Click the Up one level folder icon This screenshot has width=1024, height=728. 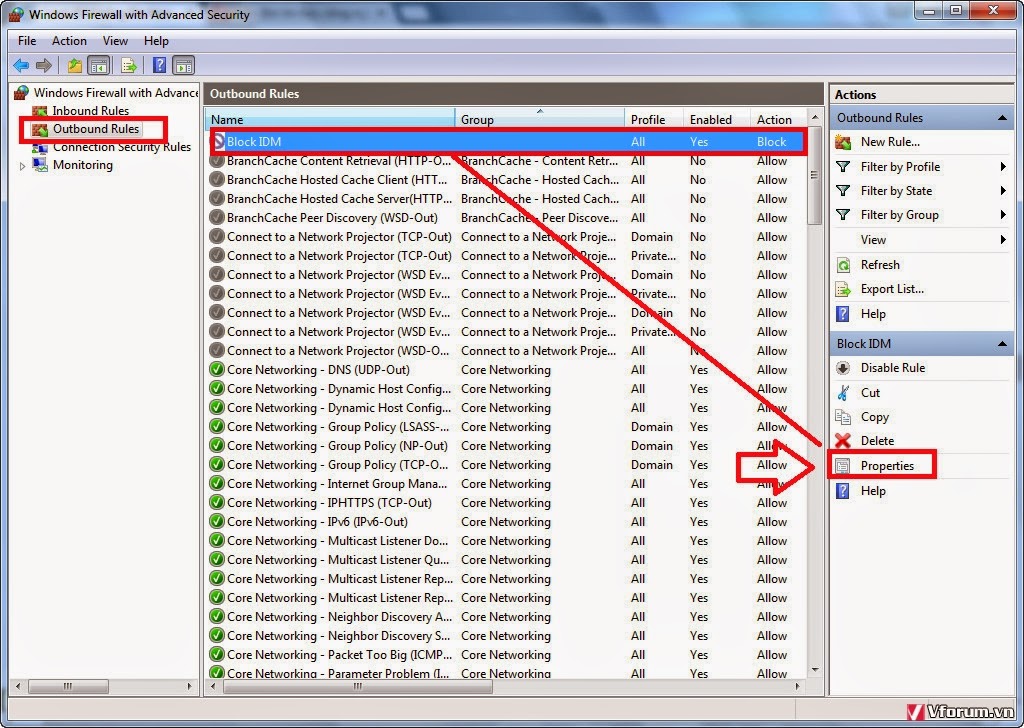[75, 65]
